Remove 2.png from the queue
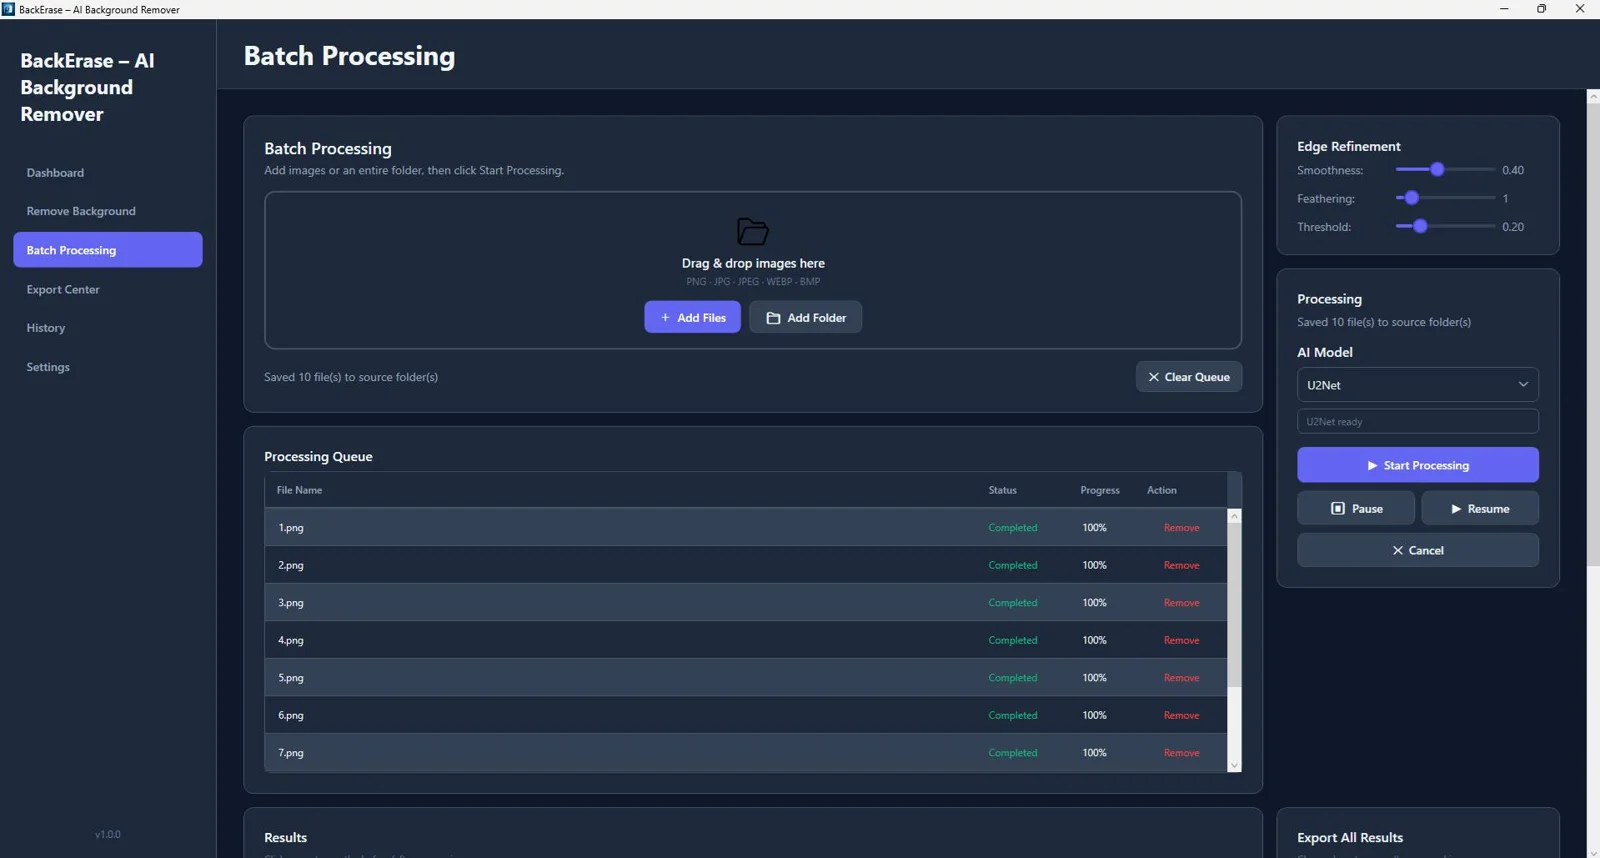The image size is (1600, 858). tap(1181, 565)
